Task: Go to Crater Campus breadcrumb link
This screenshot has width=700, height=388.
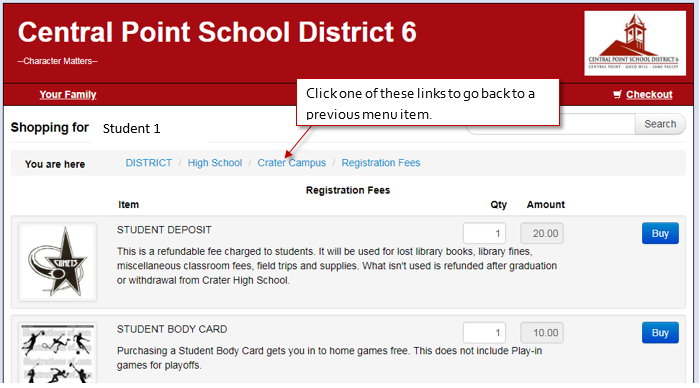Action: 292,163
